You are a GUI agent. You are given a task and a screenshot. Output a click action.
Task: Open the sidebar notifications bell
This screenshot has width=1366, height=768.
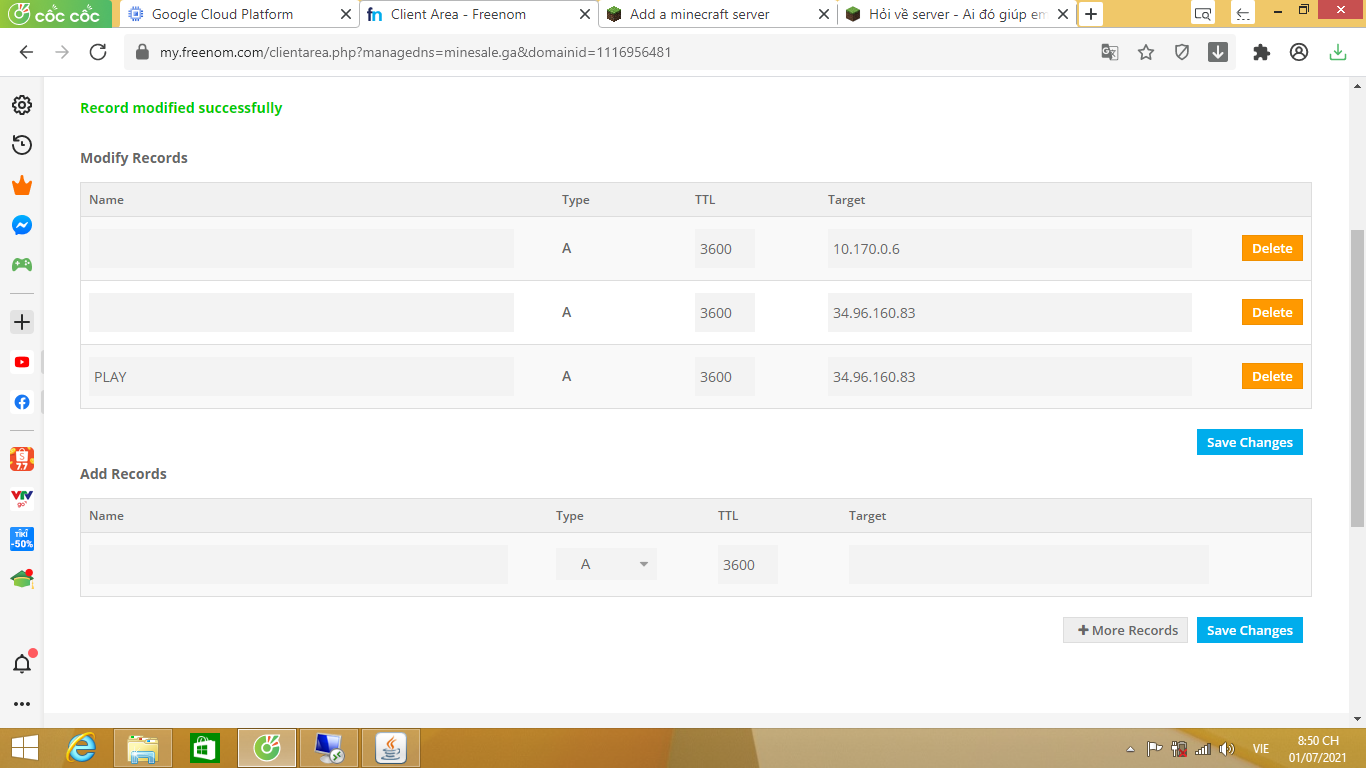coord(22,663)
